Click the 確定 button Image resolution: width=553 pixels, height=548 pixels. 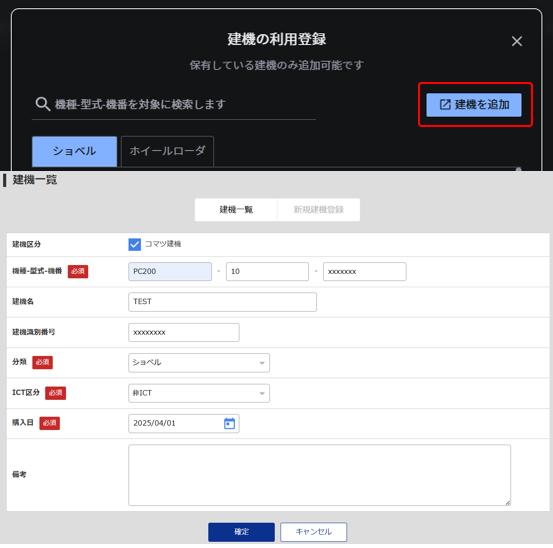(241, 532)
